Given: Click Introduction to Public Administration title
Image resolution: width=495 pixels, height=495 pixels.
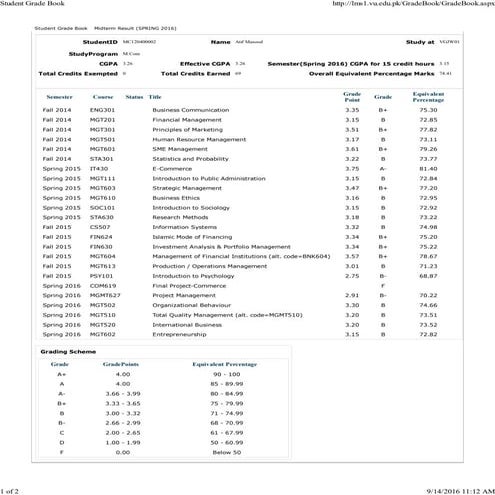Looking at the screenshot, I should (x=209, y=178).
